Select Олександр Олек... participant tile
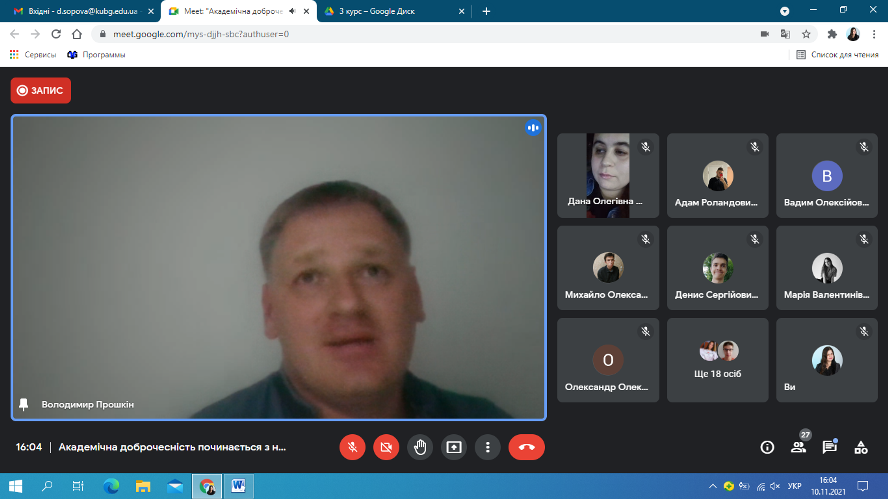Viewport: 888px width, 499px height. (x=608, y=360)
